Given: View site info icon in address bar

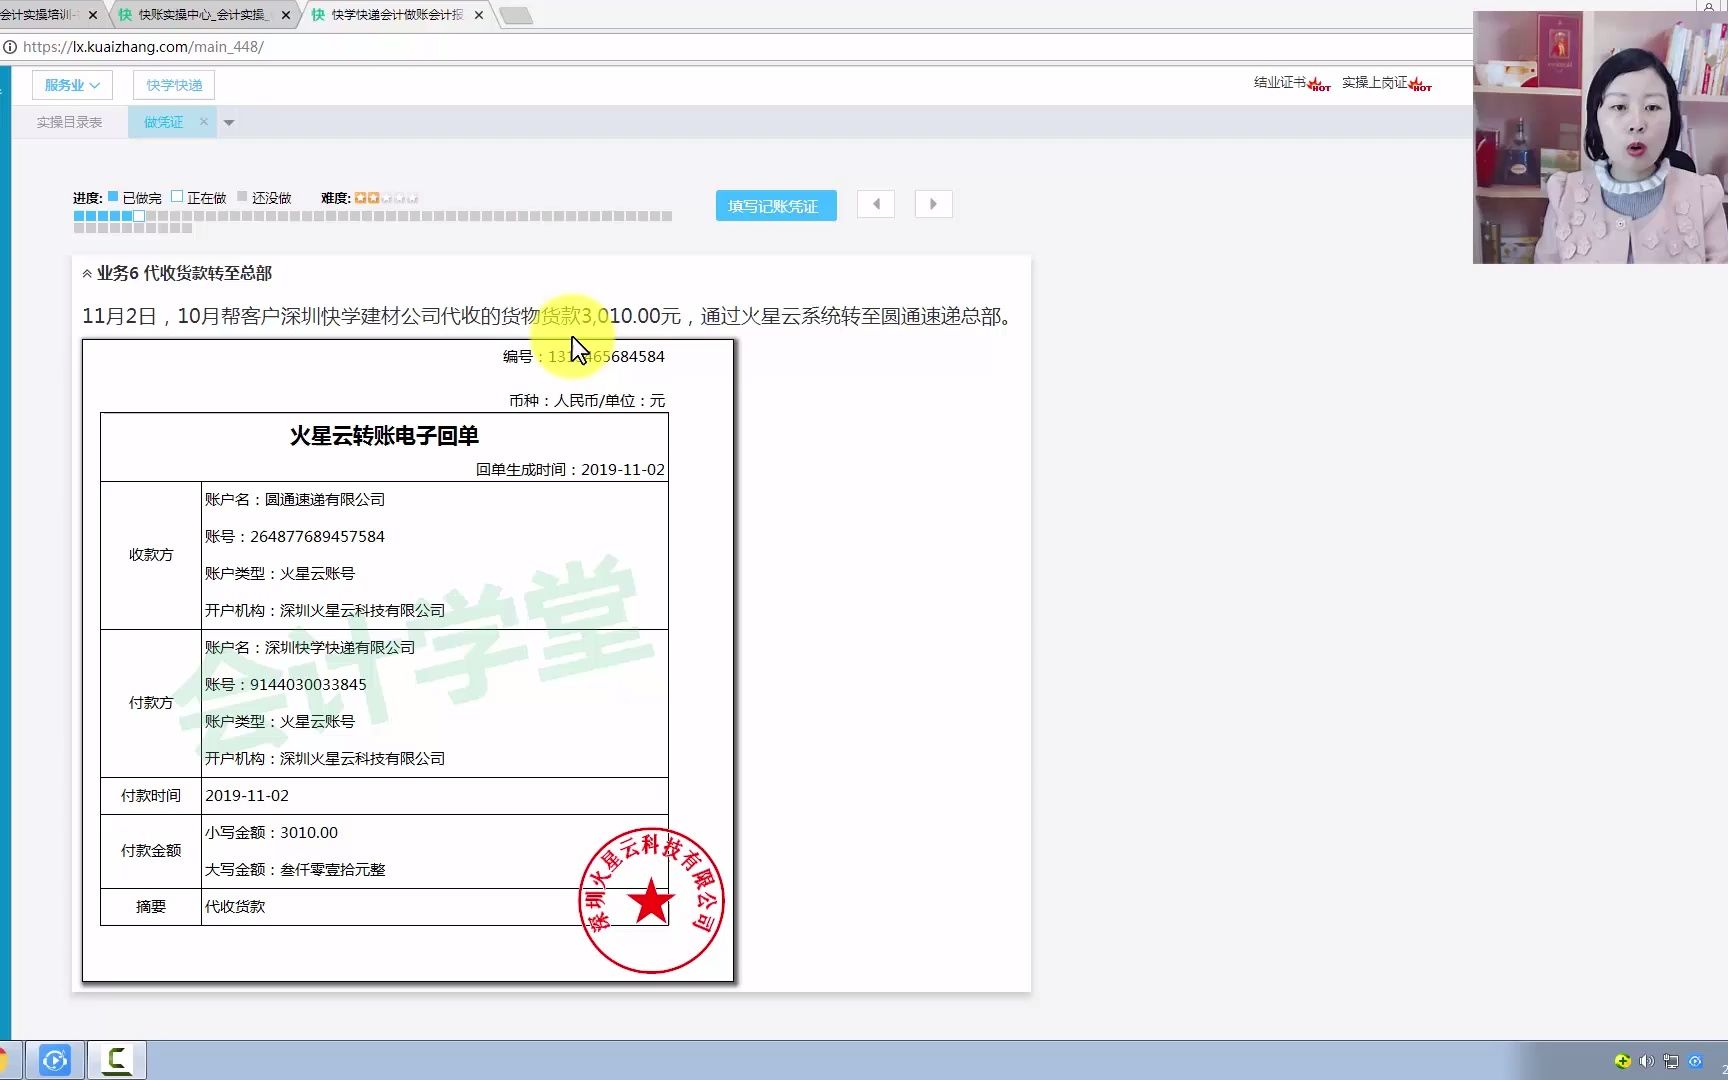Looking at the screenshot, I should click(x=10, y=47).
